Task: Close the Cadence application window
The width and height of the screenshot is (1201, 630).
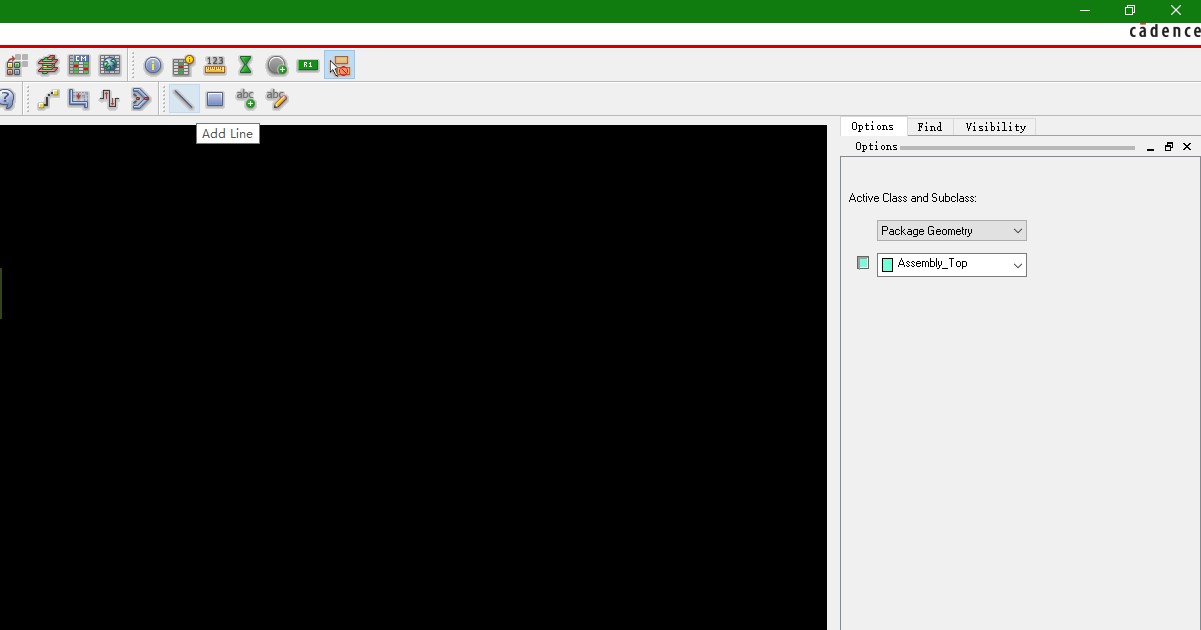Action: (x=1176, y=10)
